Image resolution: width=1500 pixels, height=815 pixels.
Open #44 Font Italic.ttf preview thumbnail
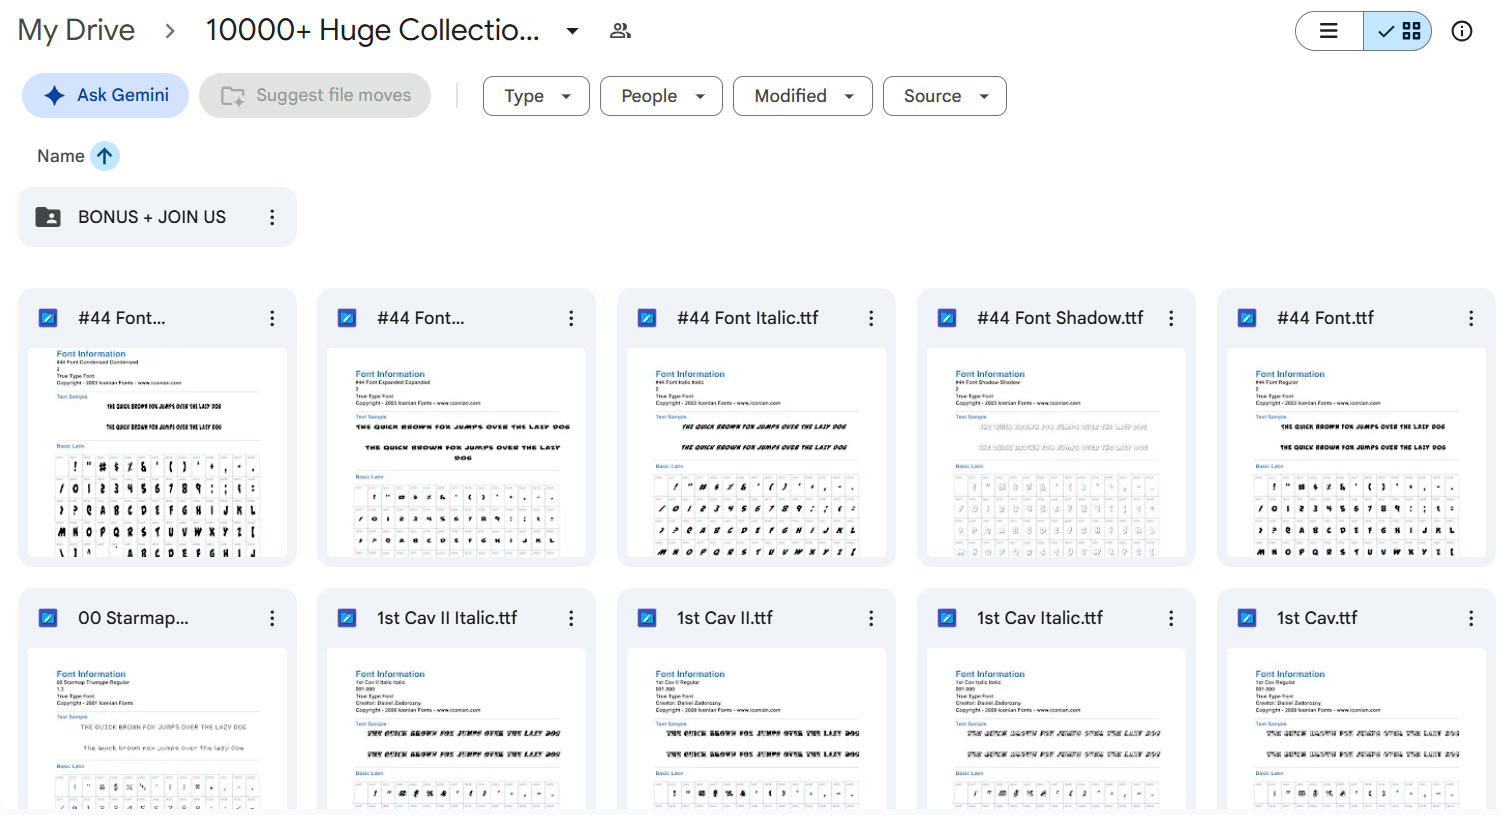(x=756, y=452)
